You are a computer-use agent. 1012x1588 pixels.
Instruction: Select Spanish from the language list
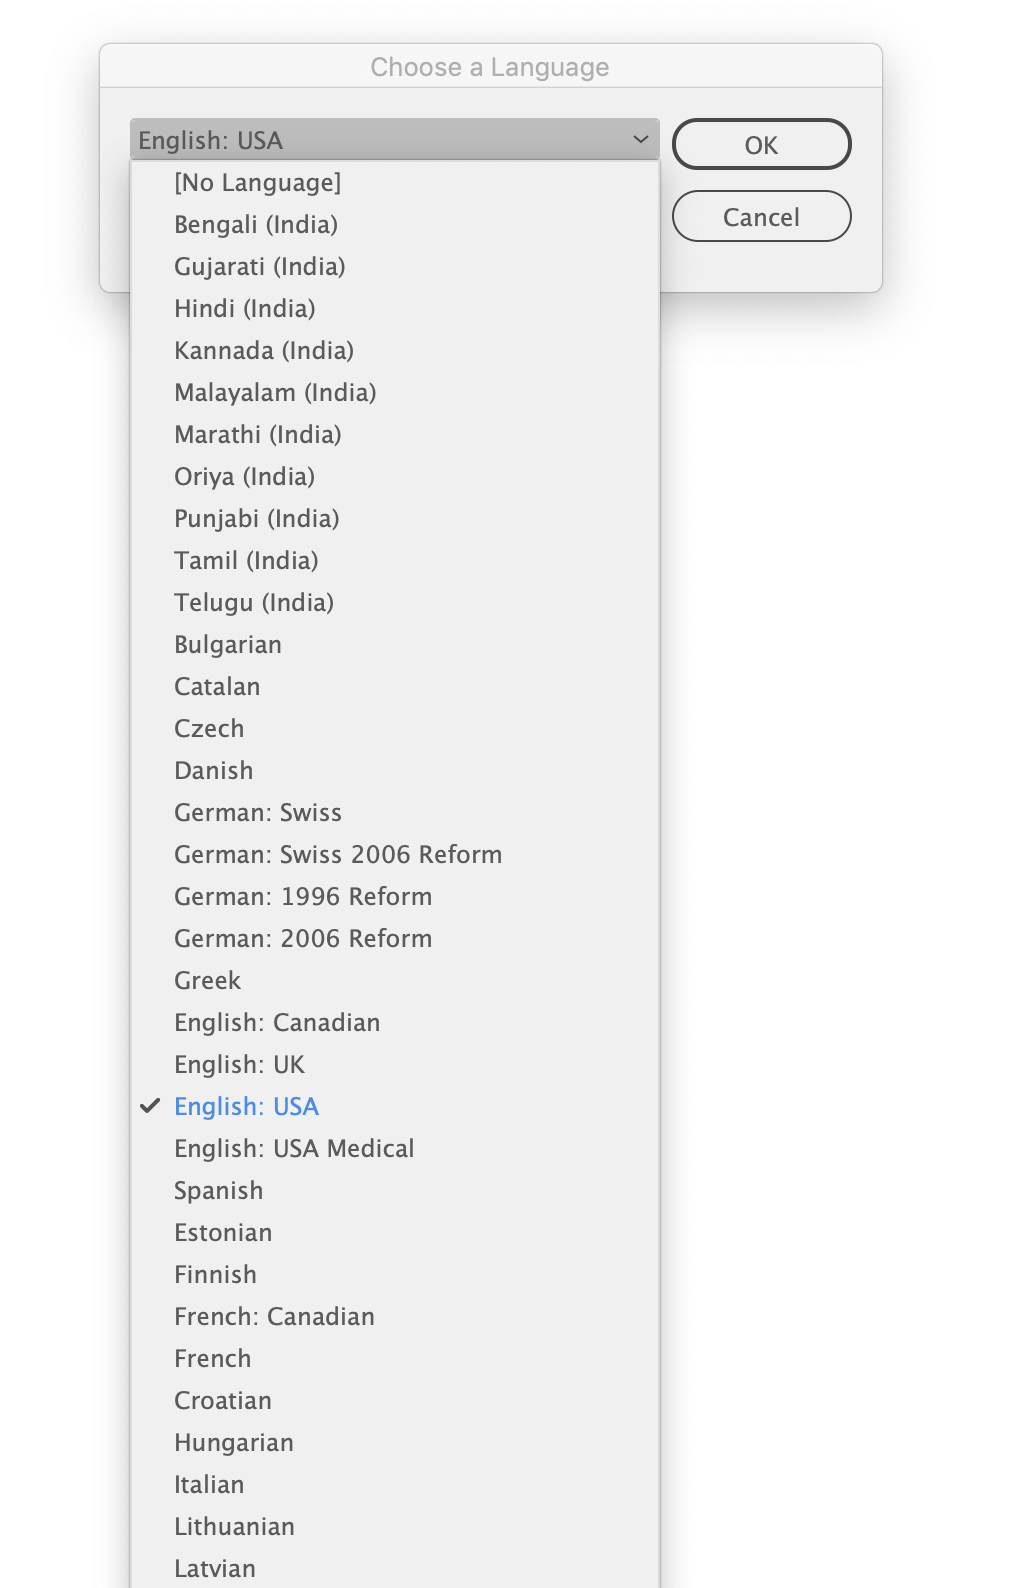[218, 1190]
